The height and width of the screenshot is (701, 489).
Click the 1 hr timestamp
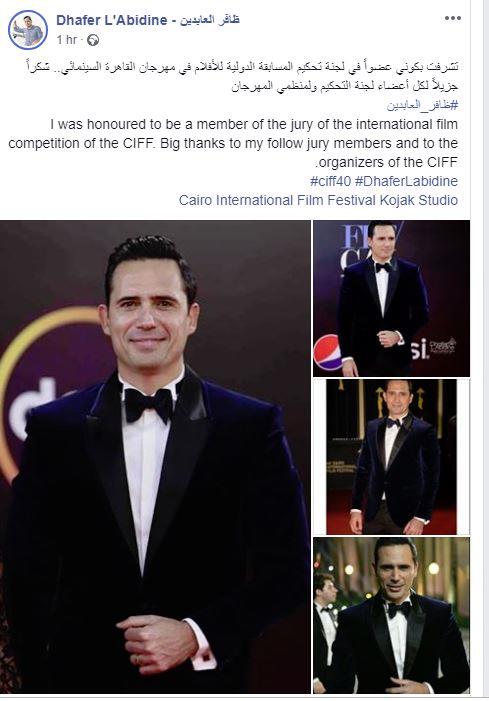click(67, 40)
